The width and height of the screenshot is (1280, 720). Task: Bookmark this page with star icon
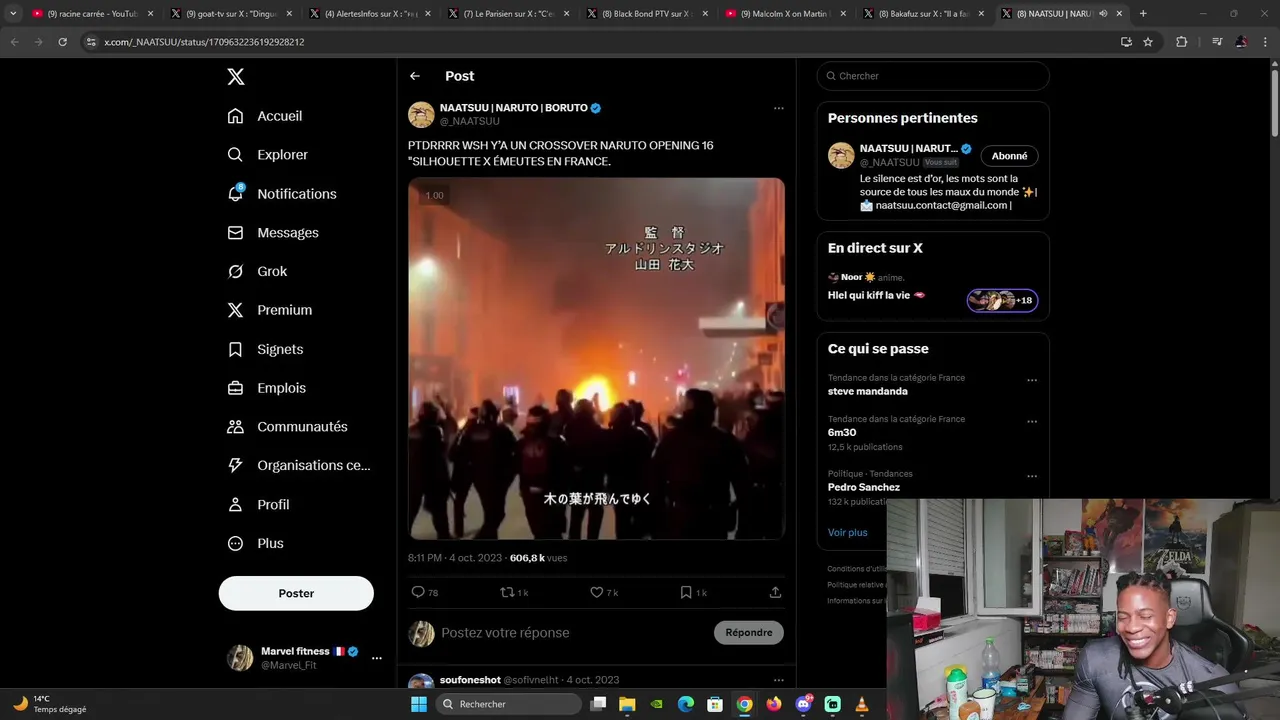click(x=1148, y=42)
